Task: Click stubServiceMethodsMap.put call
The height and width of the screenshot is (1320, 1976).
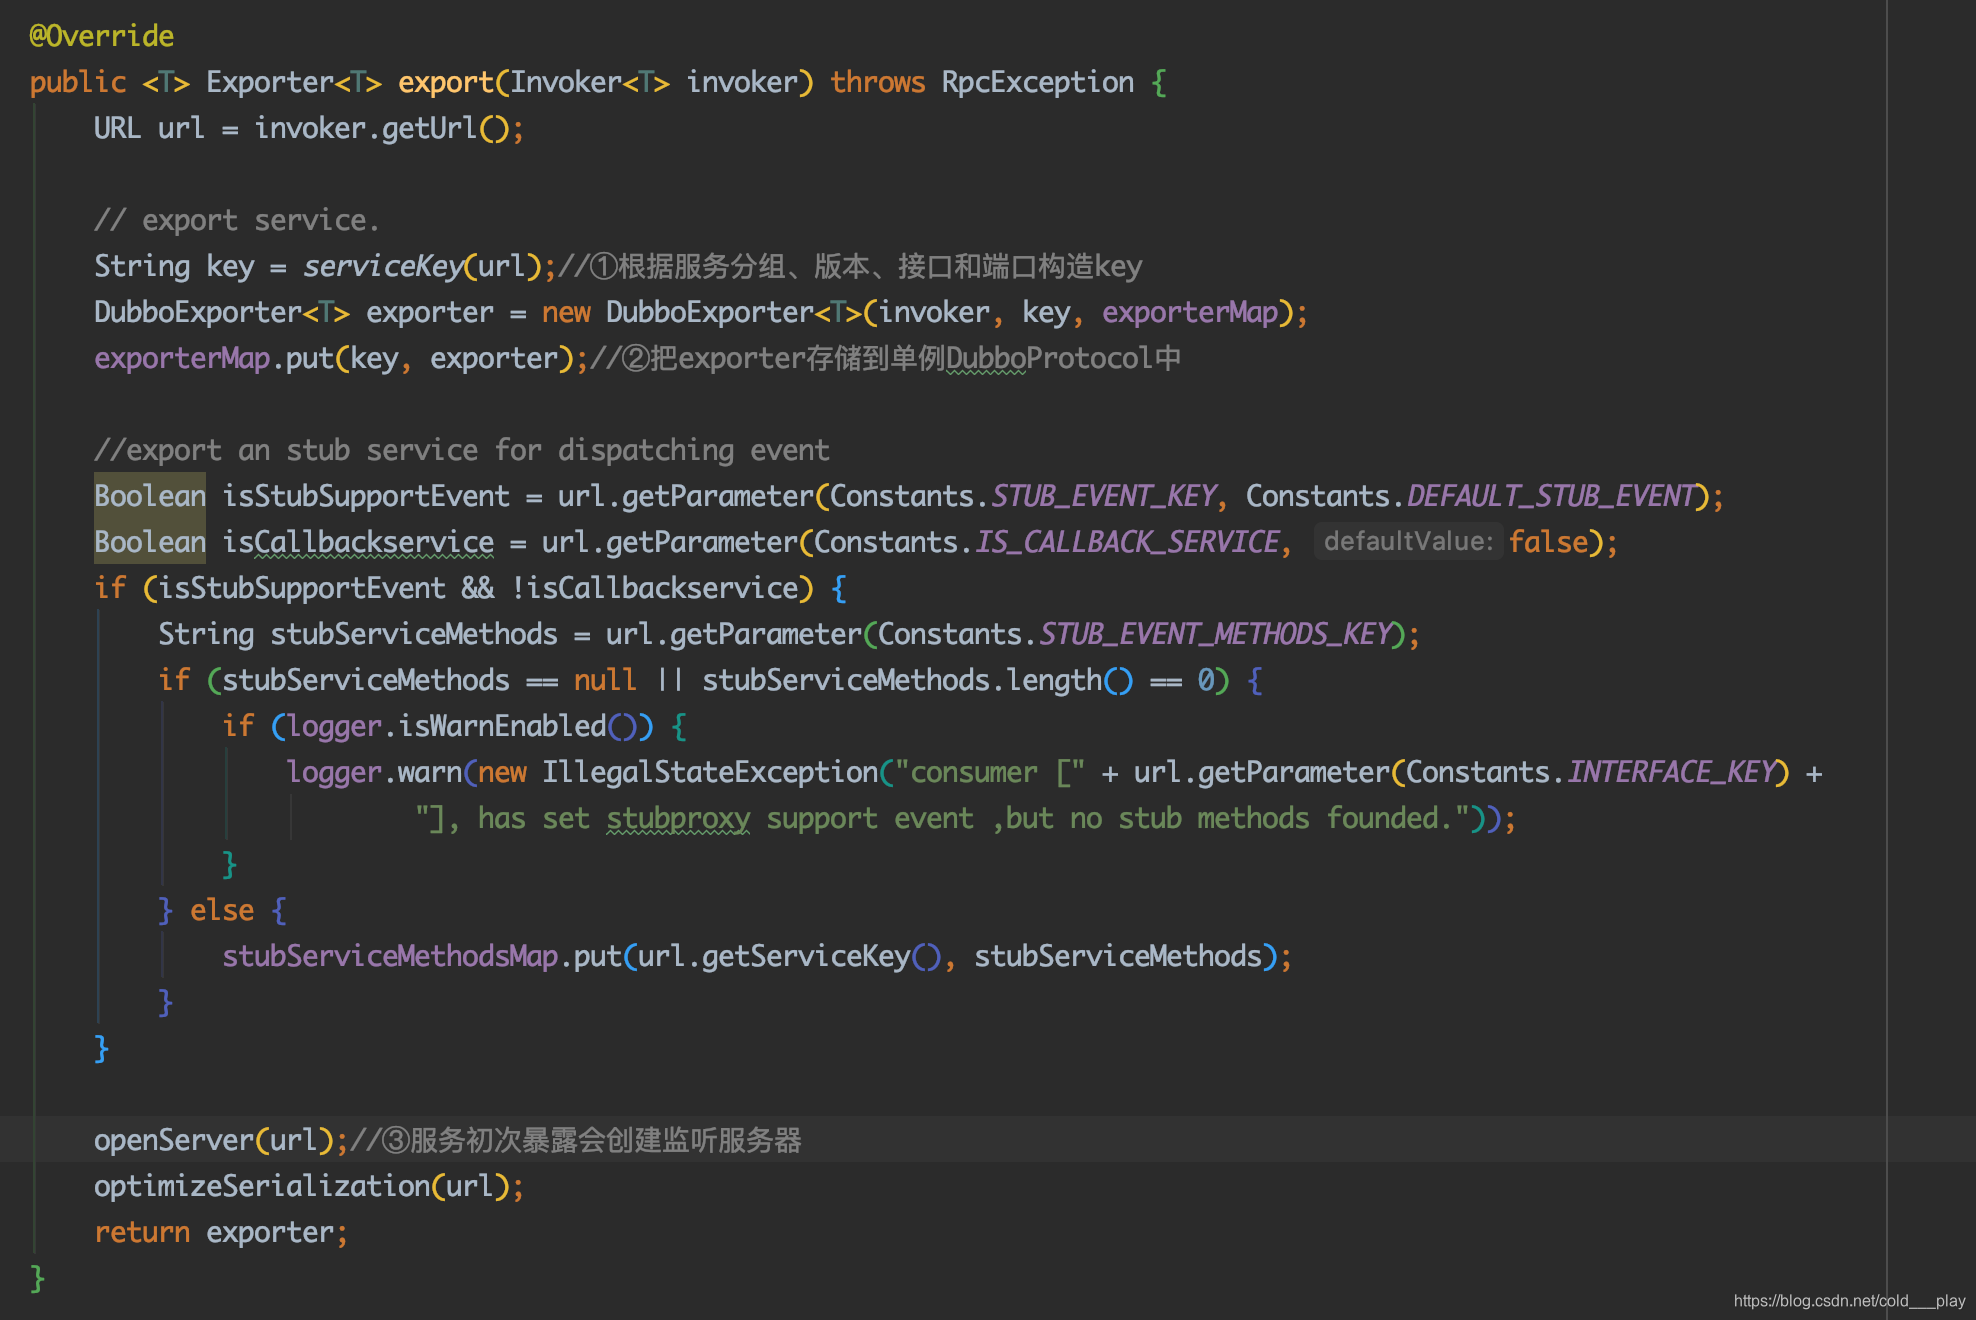Action: point(422,956)
